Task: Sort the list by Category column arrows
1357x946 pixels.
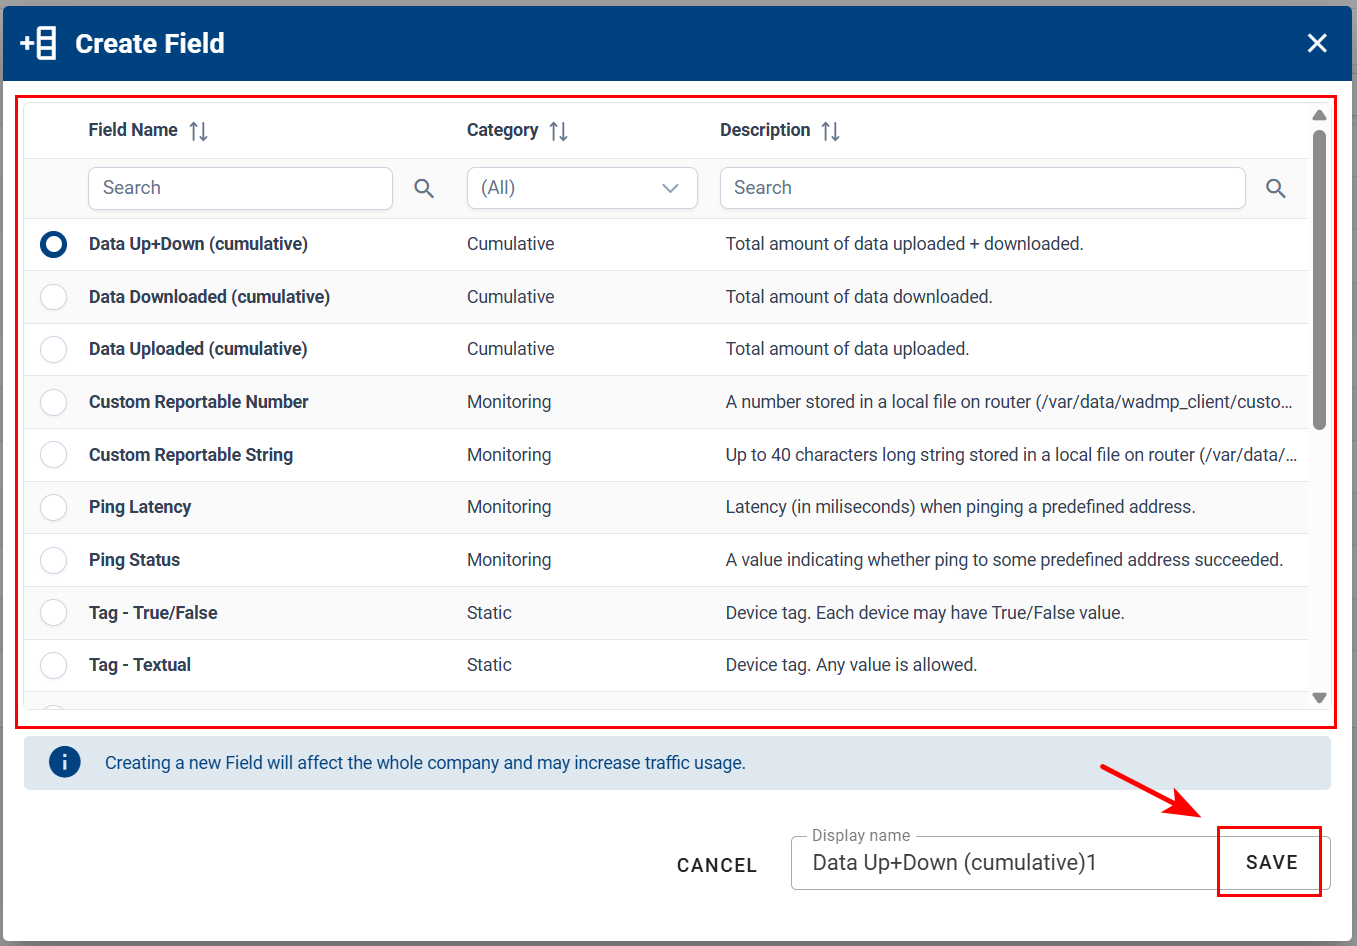Action: (558, 131)
